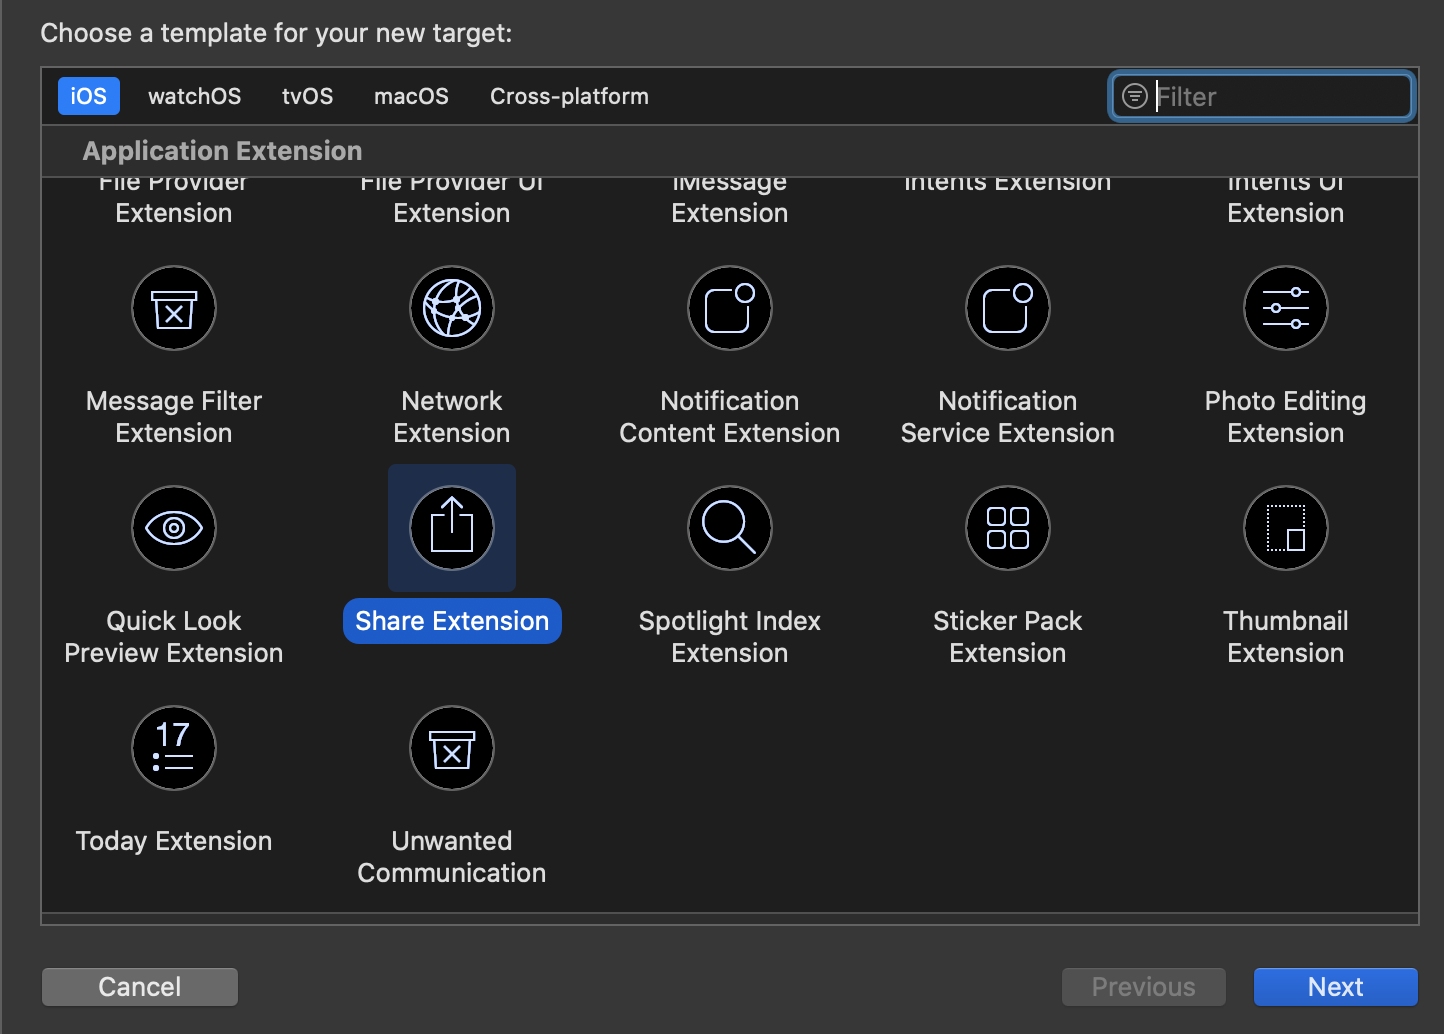This screenshot has width=1444, height=1034.
Task: Focus the Filter search field
Action: tap(1280, 97)
